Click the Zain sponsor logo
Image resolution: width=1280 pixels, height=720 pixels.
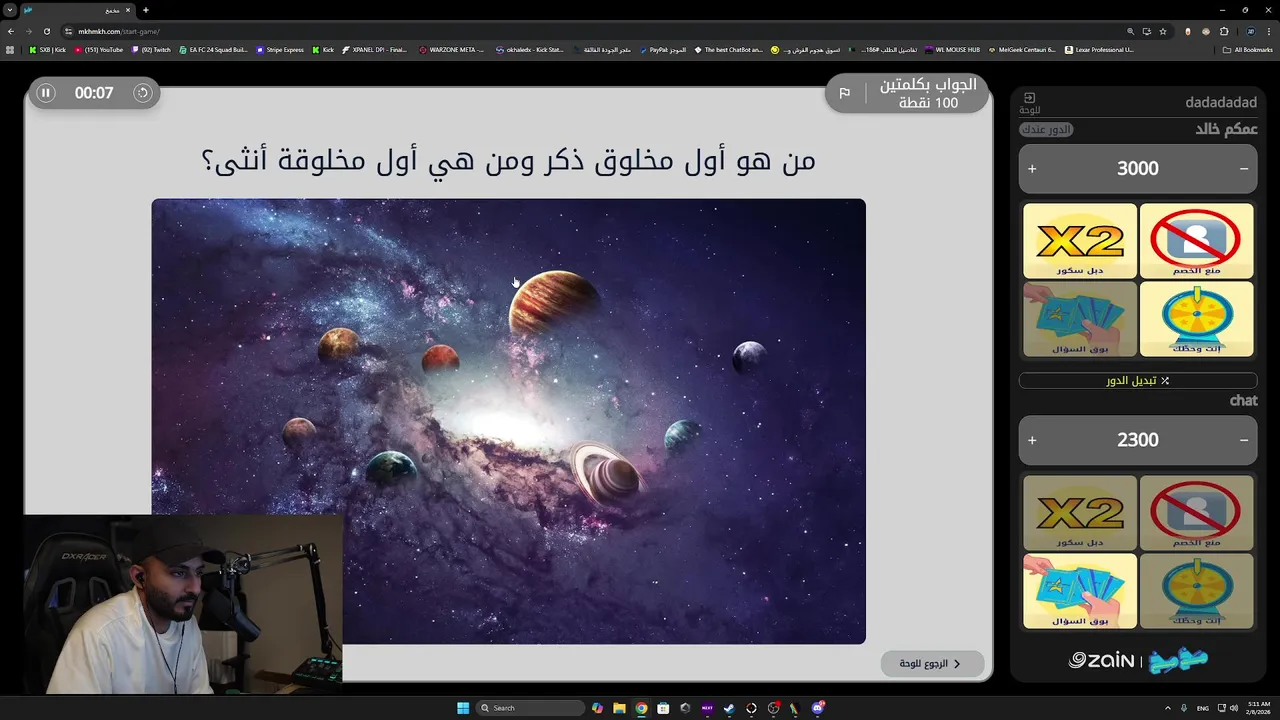coord(1101,660)
